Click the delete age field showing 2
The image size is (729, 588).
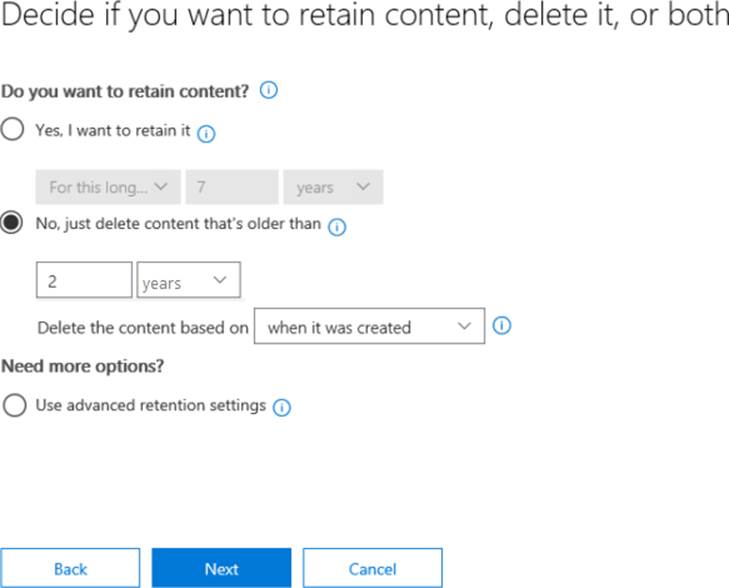(84, 282)
